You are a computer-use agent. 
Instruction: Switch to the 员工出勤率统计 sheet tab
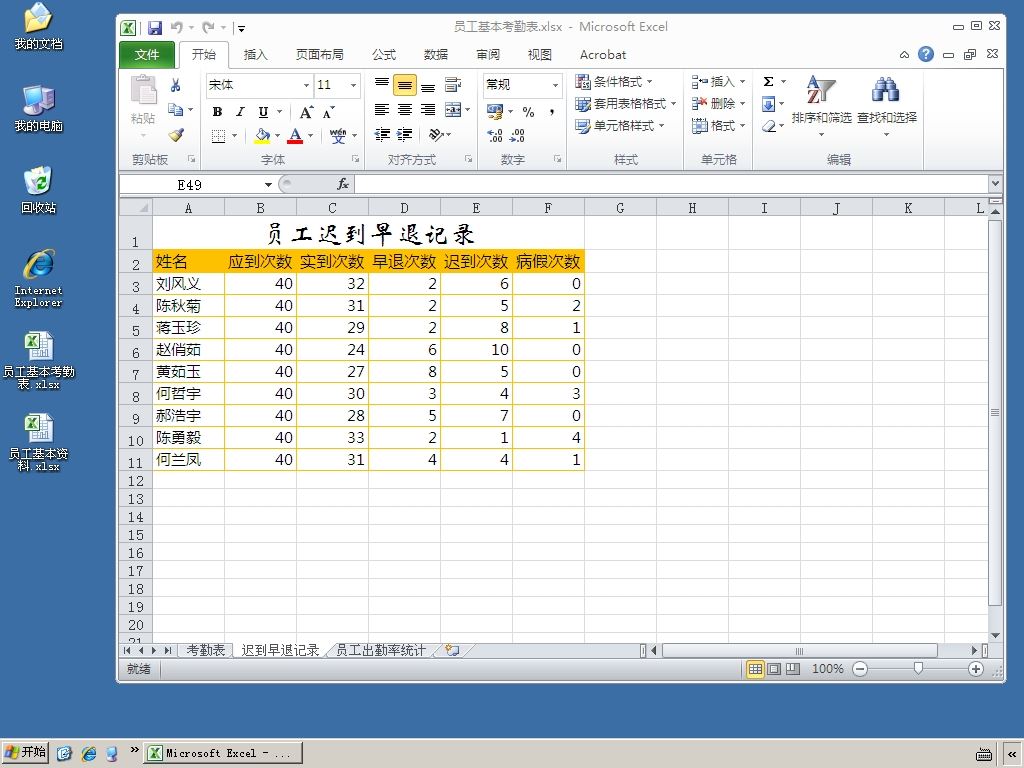(x=380, y=650)
